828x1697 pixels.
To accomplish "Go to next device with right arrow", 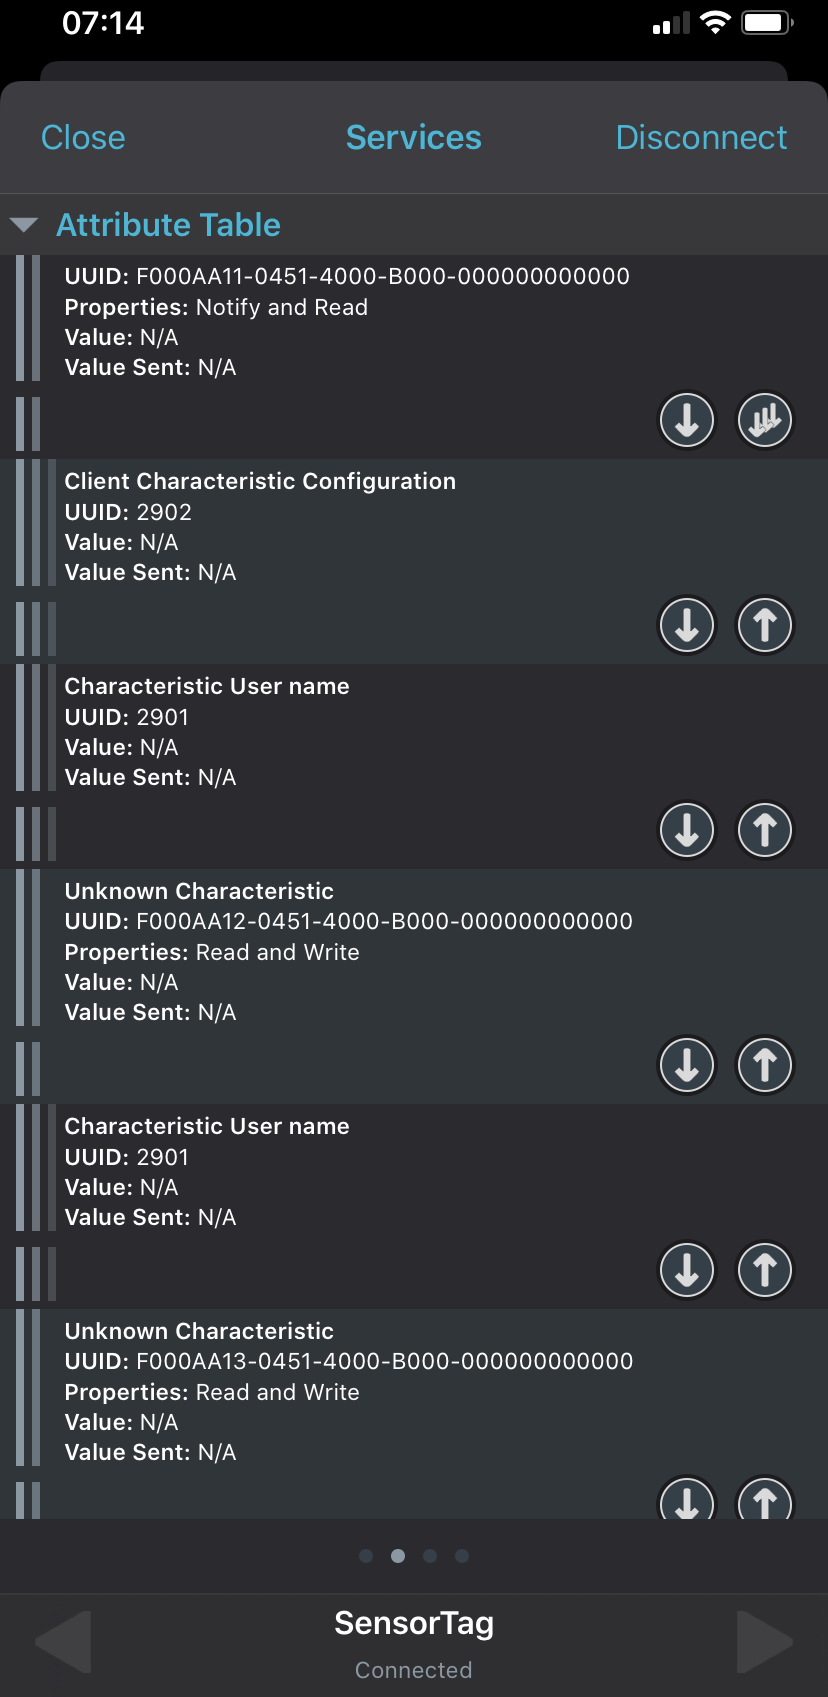I will click(x=764, y=1641).
